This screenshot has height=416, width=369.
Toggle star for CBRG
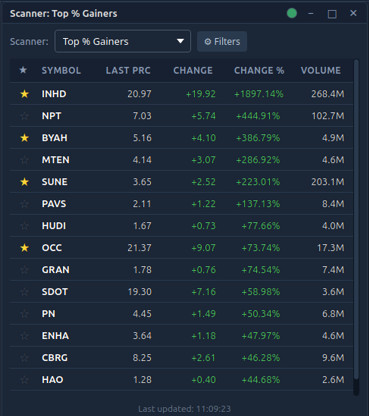pyautogui.click(x=24, y=358)
